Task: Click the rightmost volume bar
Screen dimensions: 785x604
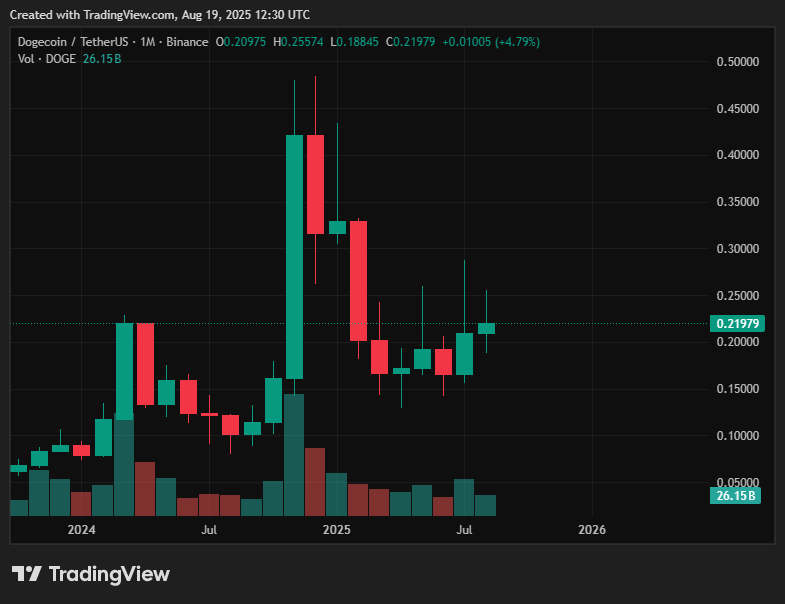Action: (486, 505)
